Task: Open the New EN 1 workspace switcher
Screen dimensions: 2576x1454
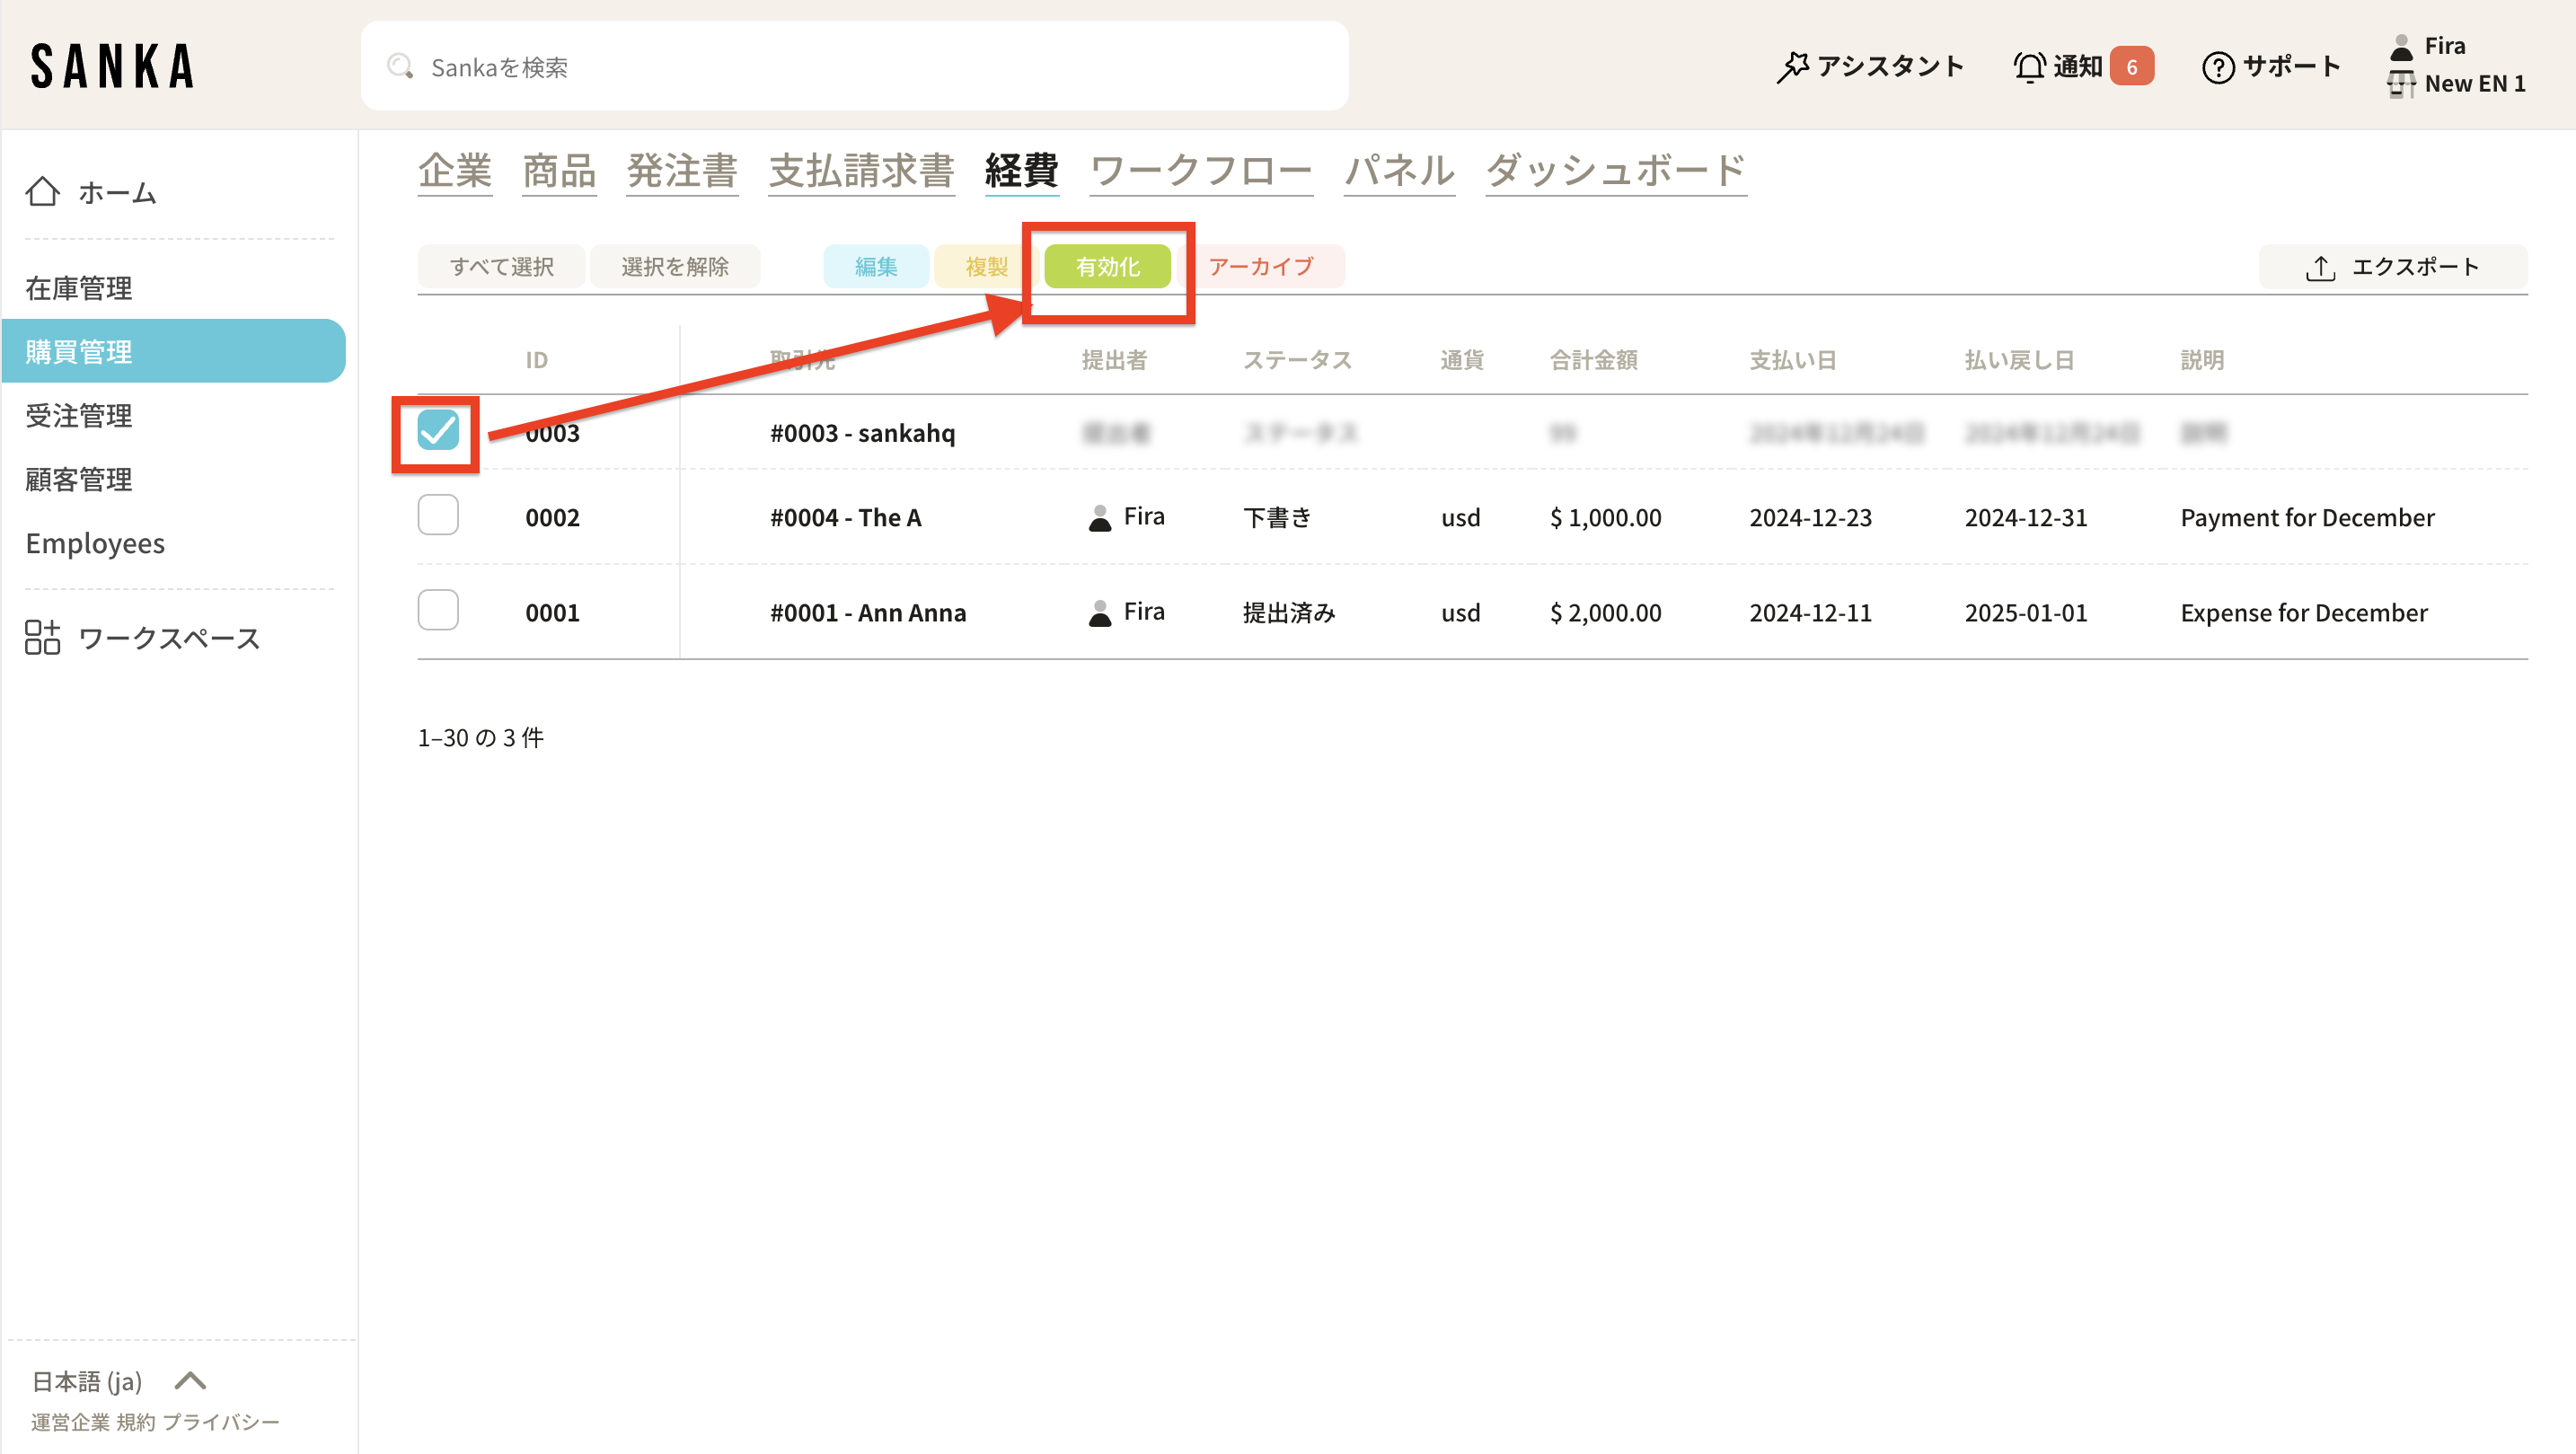Action: [x=2458, y=84]
